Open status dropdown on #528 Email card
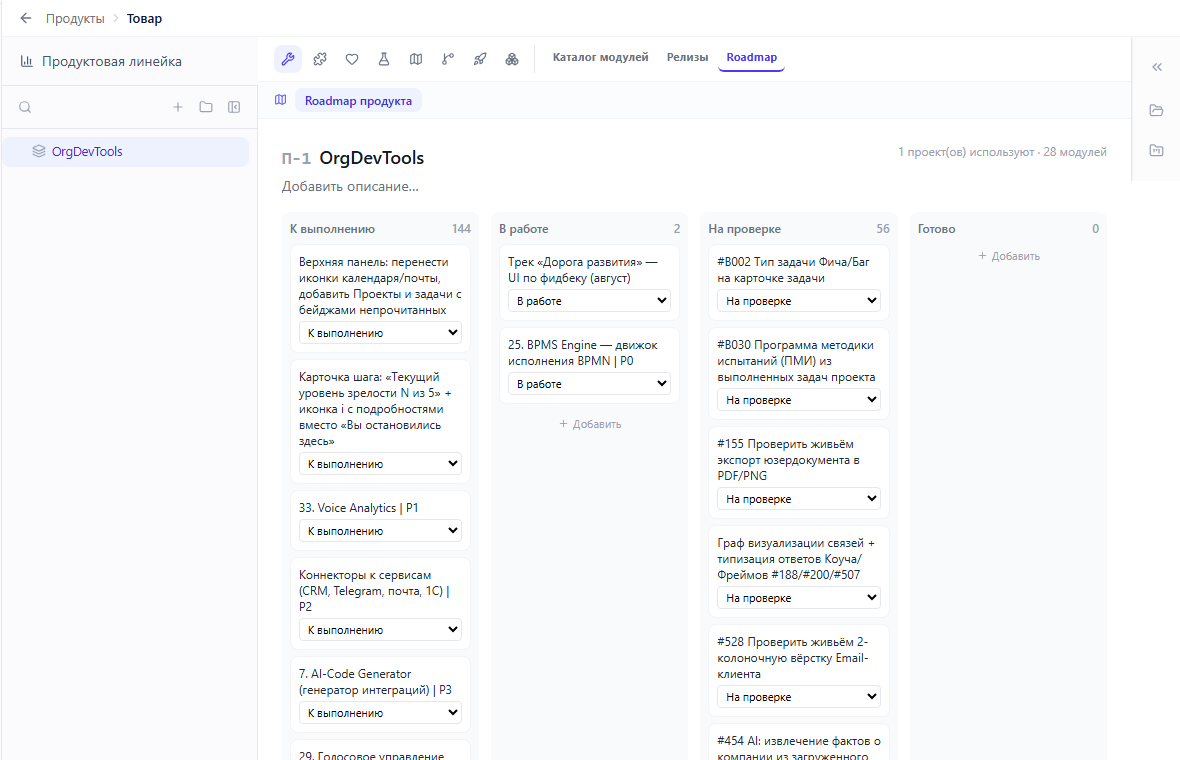Viewport: 1180px width, 760px height. 798,697
